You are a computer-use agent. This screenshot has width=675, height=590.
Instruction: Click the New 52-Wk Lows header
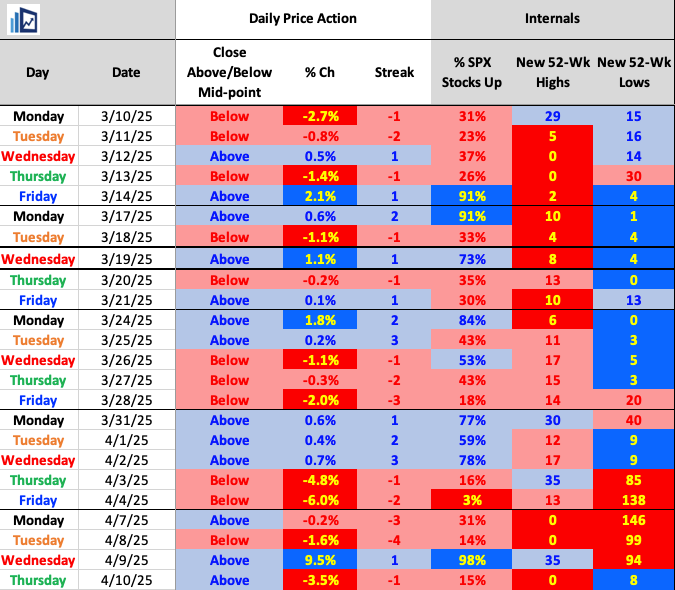pos(634,72)
